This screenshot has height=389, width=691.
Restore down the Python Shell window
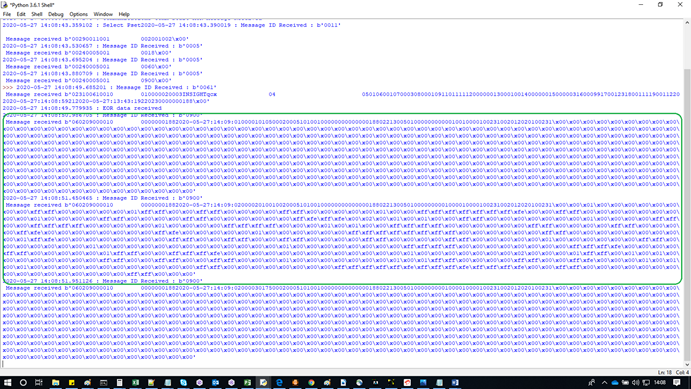[660, 5]
